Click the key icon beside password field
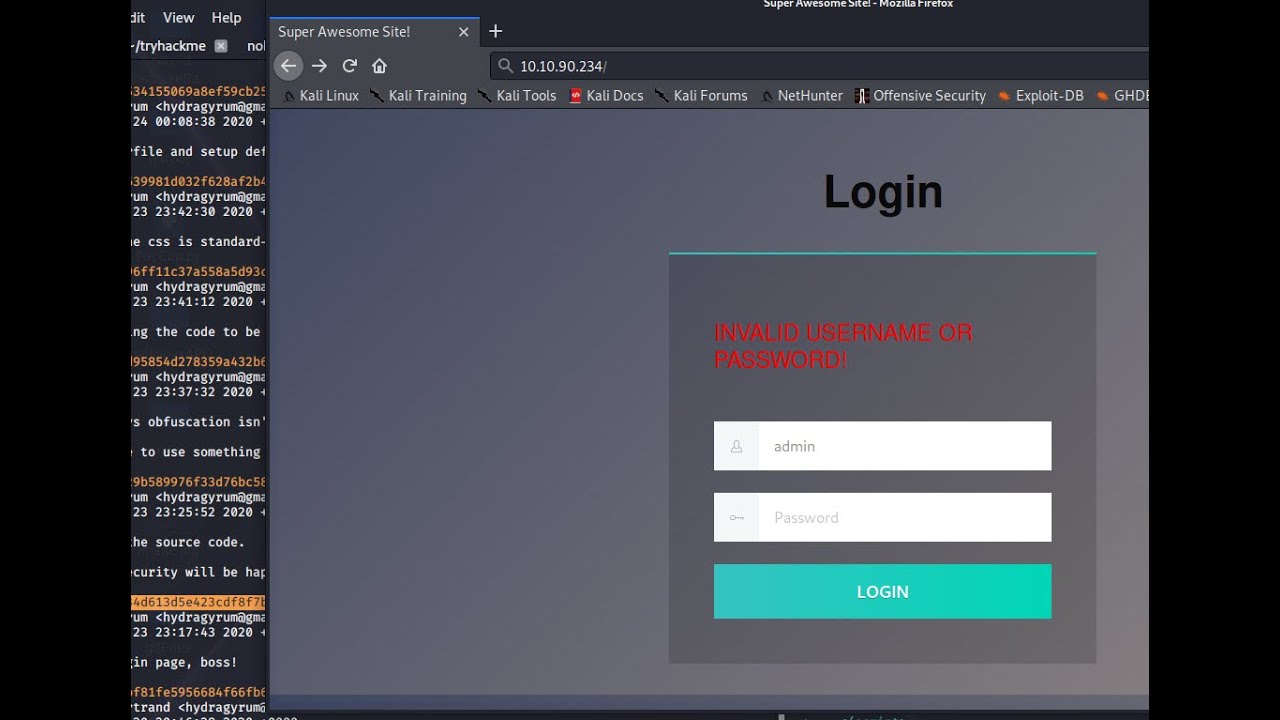The height and width of the screenshot is (720, 1280). tap(736, 518)
